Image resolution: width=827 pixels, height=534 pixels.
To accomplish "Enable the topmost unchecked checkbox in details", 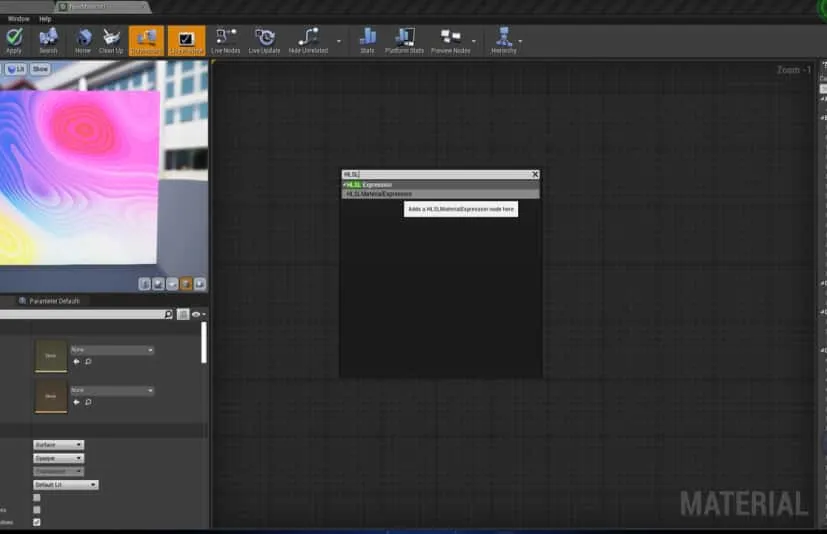I will point(37,497).
